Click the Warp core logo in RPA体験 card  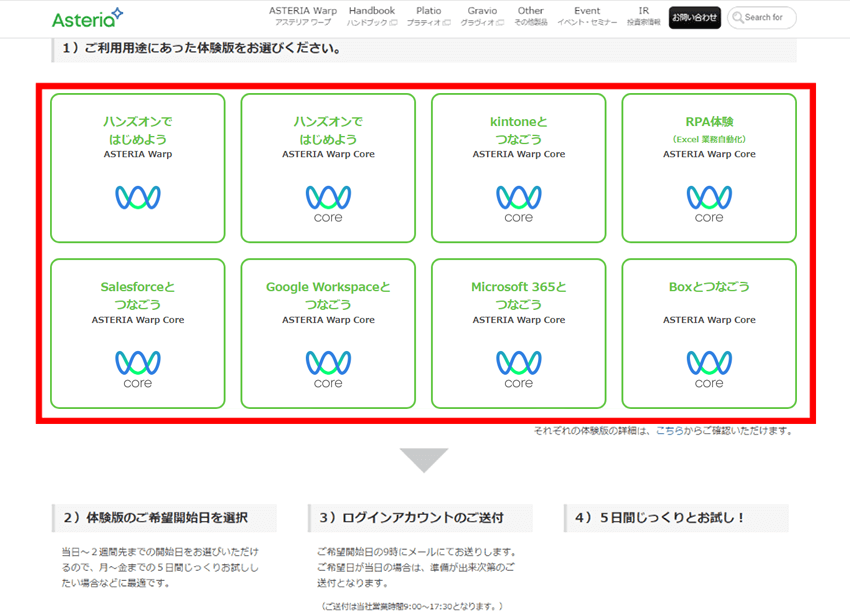pos(709,204)
